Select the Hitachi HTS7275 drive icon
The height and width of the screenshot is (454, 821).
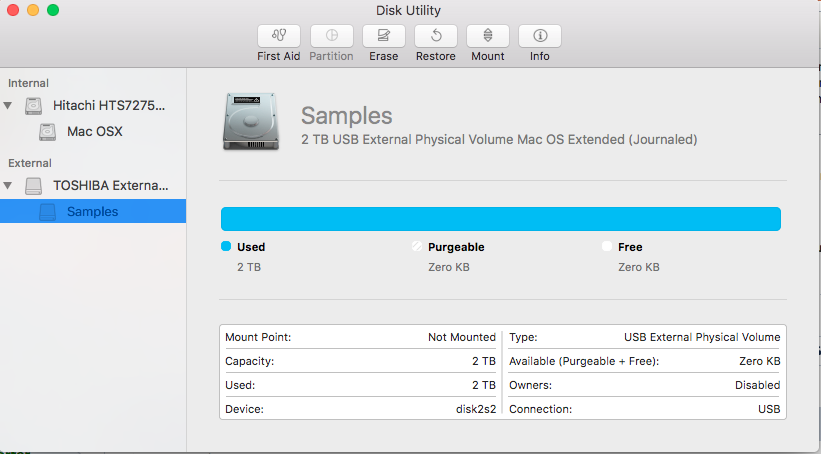(34, 106)
